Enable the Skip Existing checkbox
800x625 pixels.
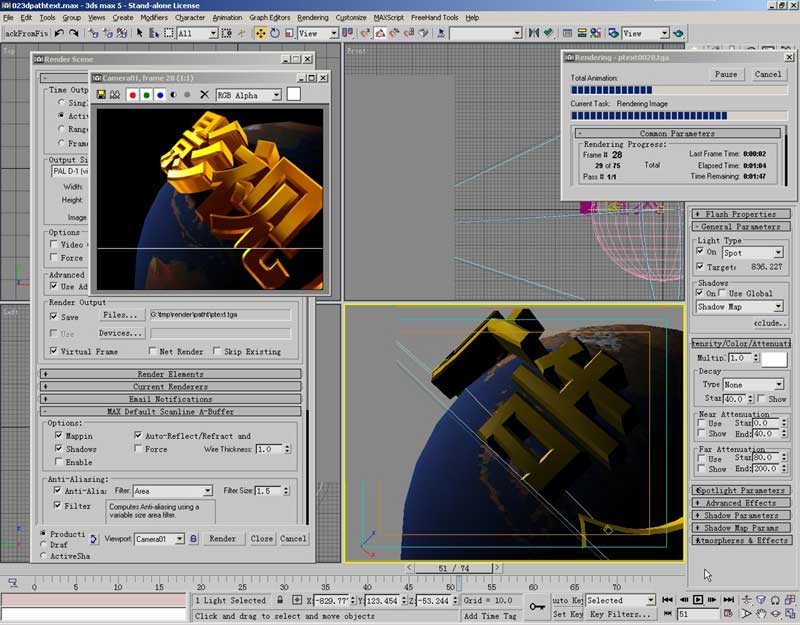[216, 352]
